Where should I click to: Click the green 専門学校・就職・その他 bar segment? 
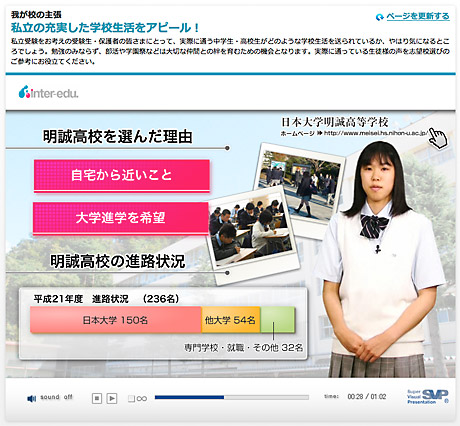[x=277, y=320]
